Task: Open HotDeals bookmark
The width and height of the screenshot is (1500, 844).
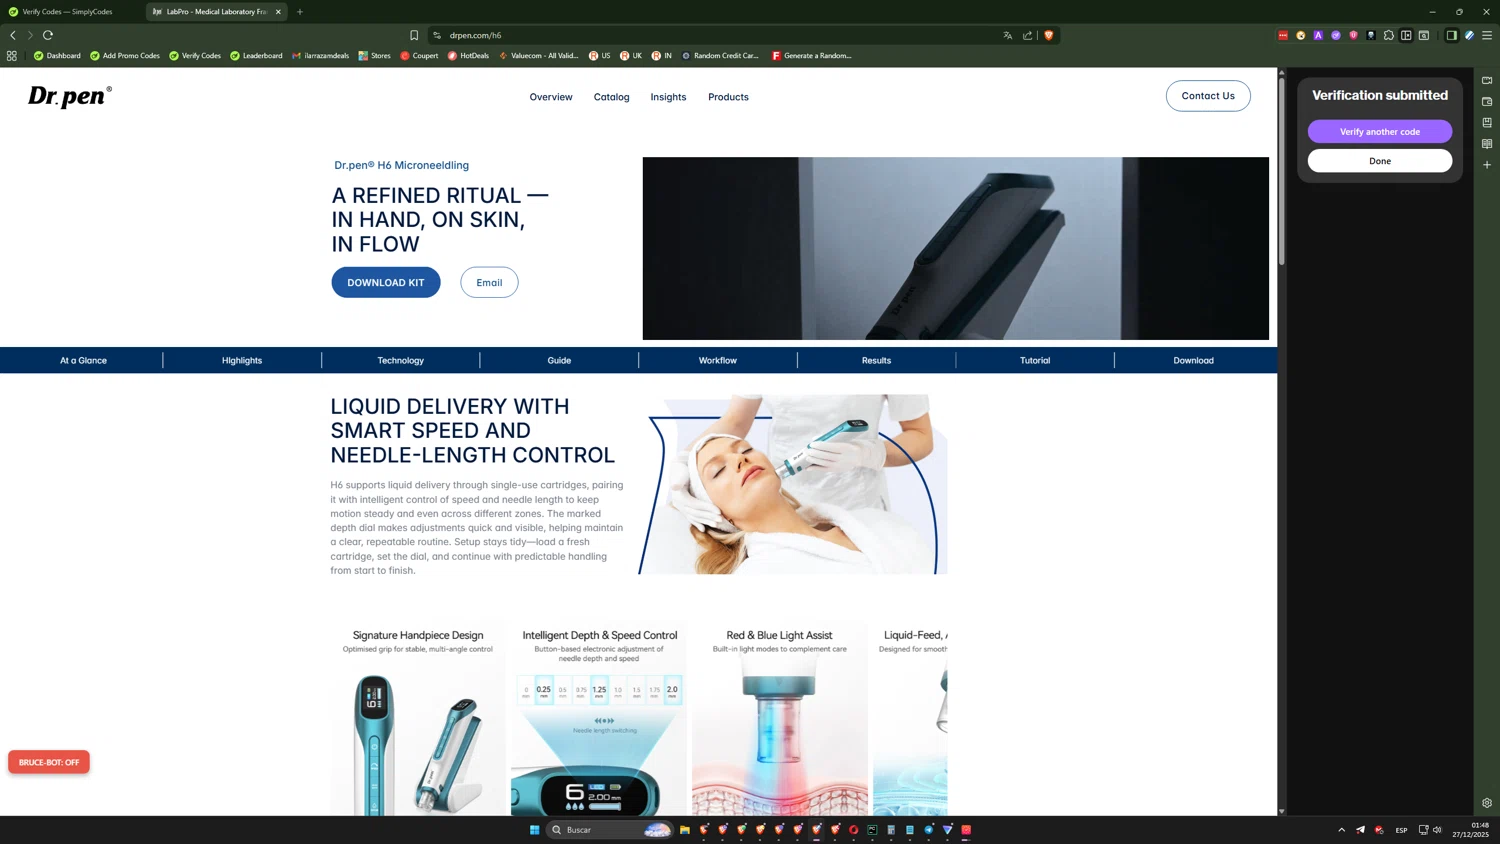Action: [468, 56]
